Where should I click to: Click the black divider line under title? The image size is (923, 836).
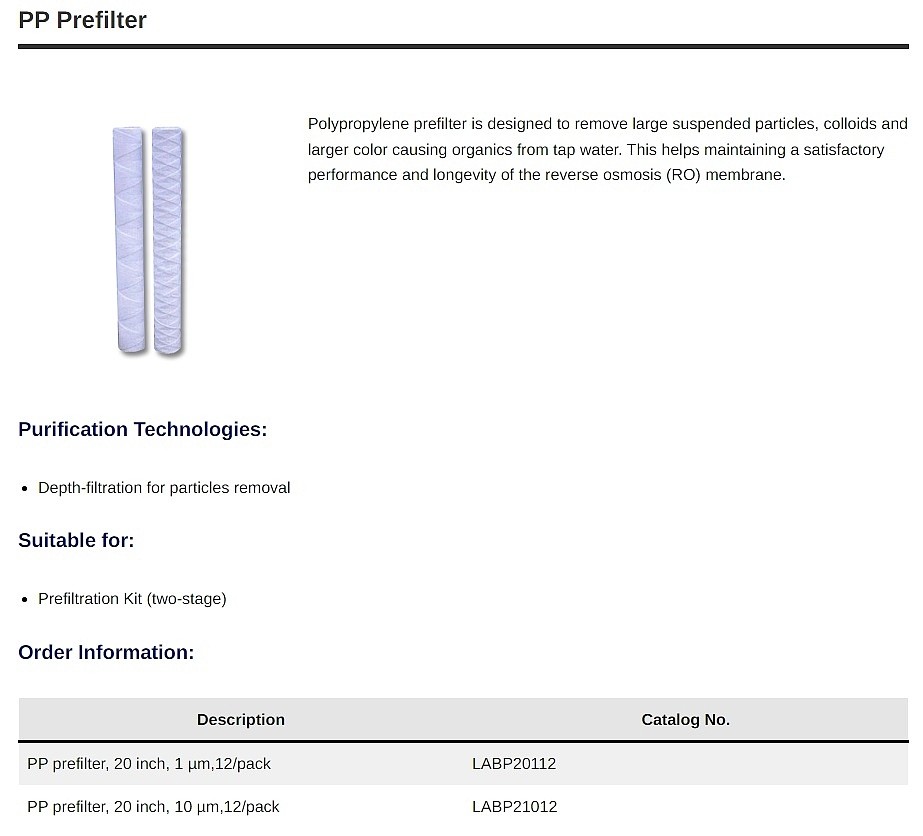pos(463,46)
